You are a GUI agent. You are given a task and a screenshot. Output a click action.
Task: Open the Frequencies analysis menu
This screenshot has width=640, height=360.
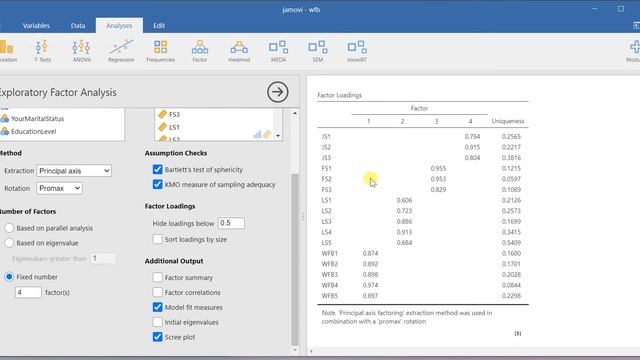[160, 51]
